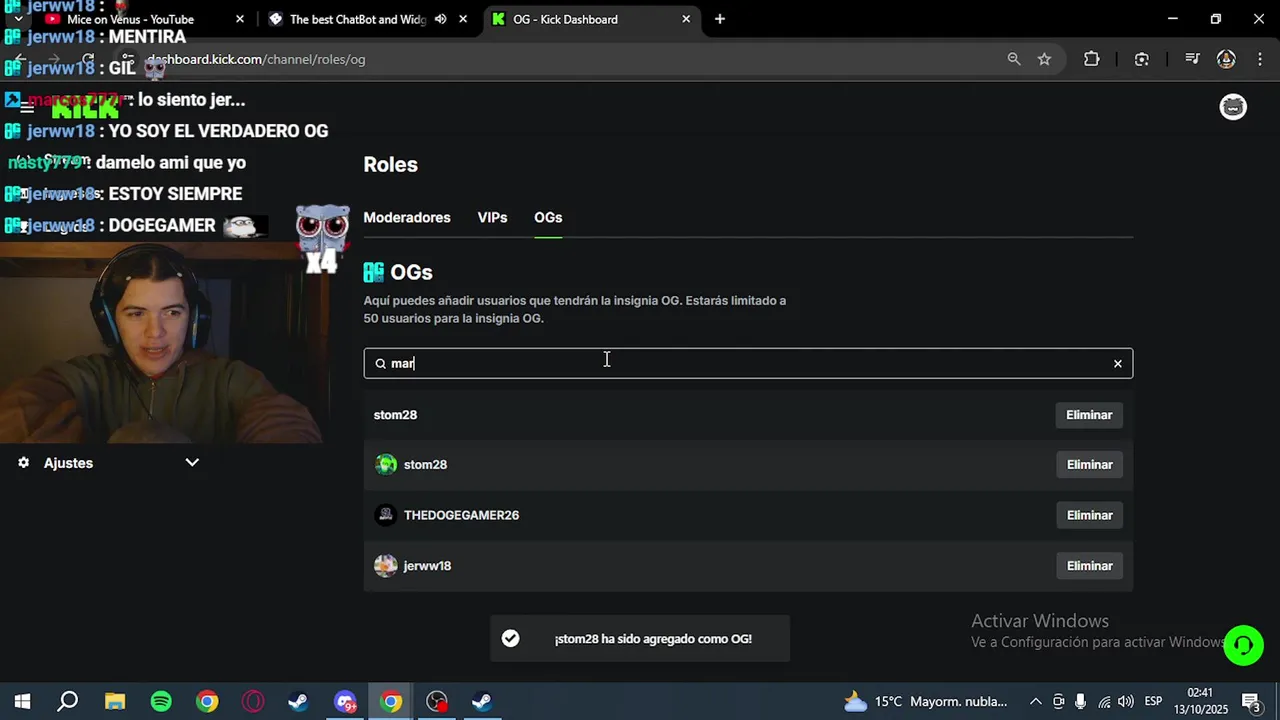Open the Chrome extensions puzzle icon
Image resolution: width=1280 pixels, height=720 pixels.
(x=1092, y=59)
